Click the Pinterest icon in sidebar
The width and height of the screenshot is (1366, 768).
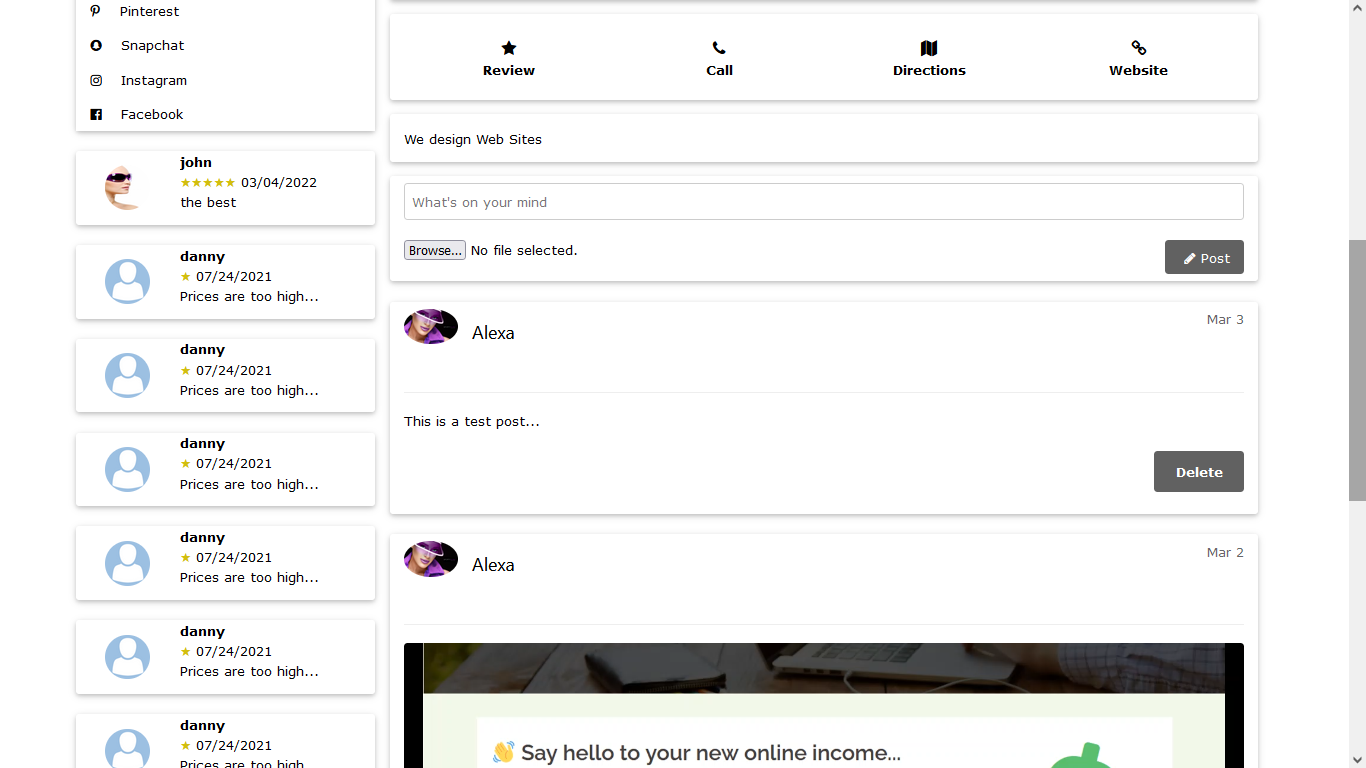(95, 11)
